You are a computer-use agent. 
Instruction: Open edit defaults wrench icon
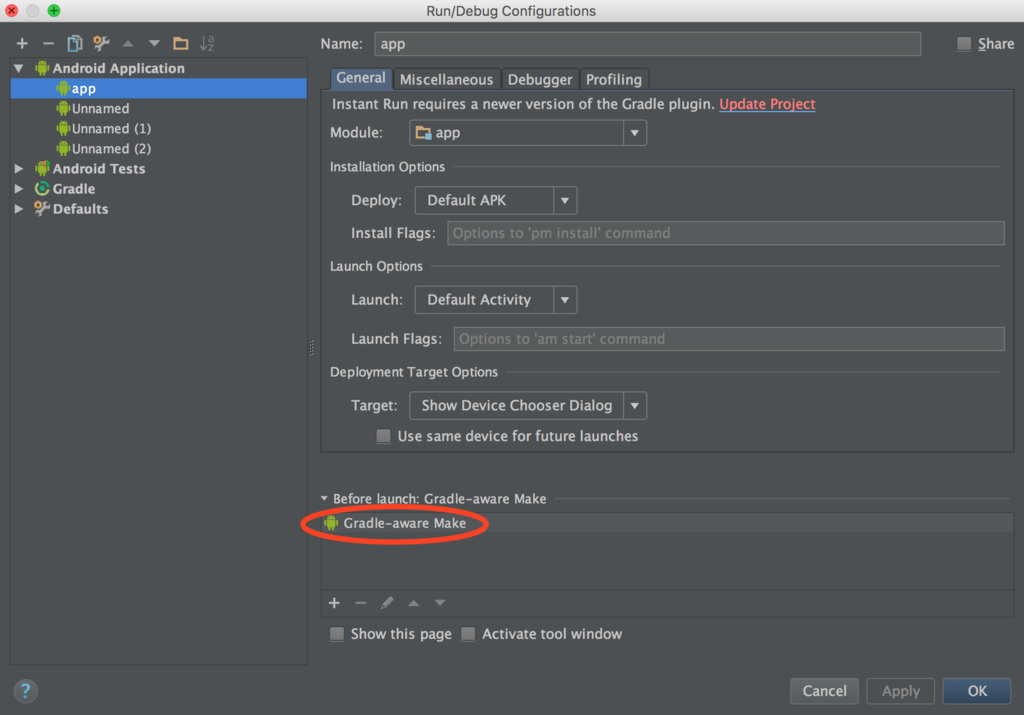101,43
